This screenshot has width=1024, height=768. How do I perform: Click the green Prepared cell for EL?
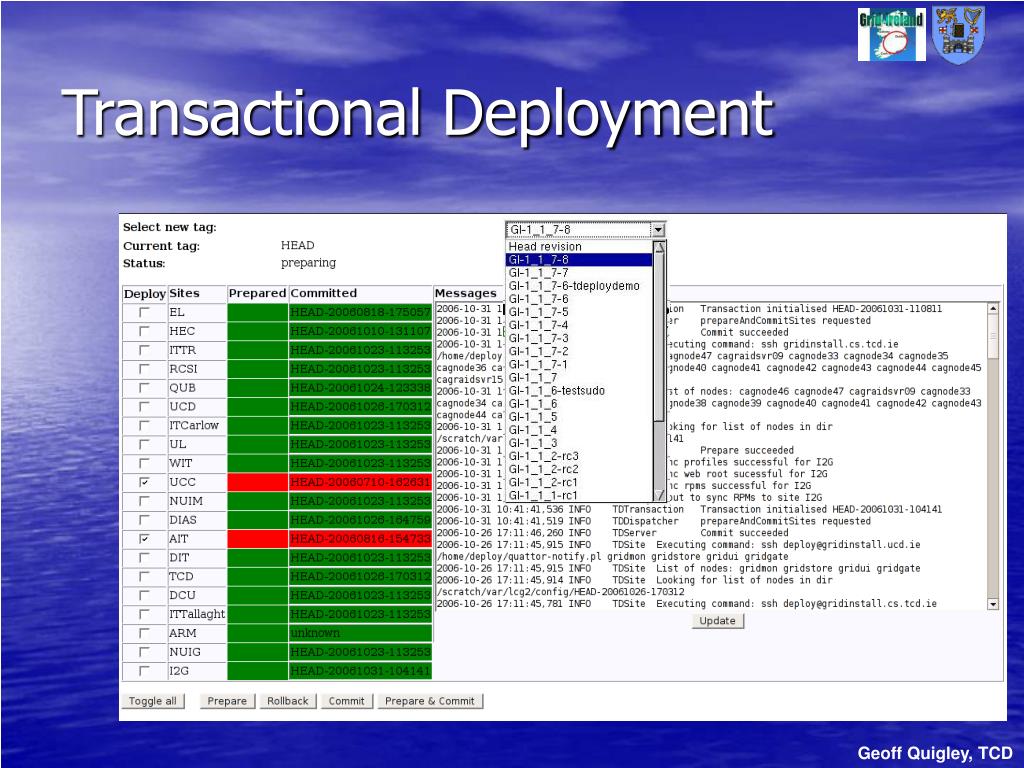pyautogui.click(x=257, y=312)
